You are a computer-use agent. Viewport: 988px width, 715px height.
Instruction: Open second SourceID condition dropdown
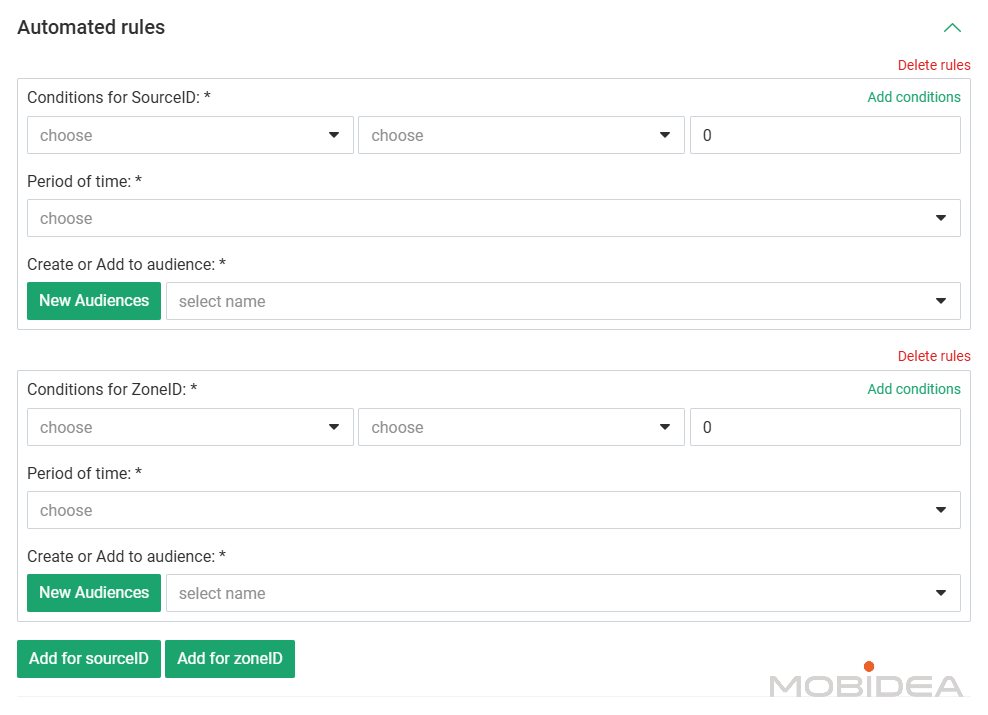point(521,135)
